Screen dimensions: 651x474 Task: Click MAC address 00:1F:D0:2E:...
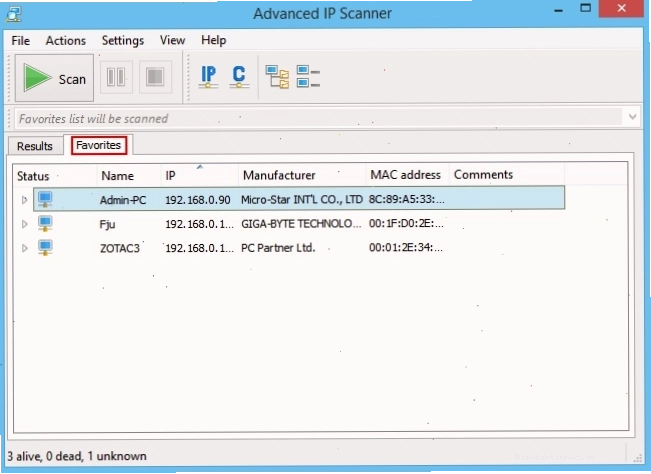pos(406,223)
